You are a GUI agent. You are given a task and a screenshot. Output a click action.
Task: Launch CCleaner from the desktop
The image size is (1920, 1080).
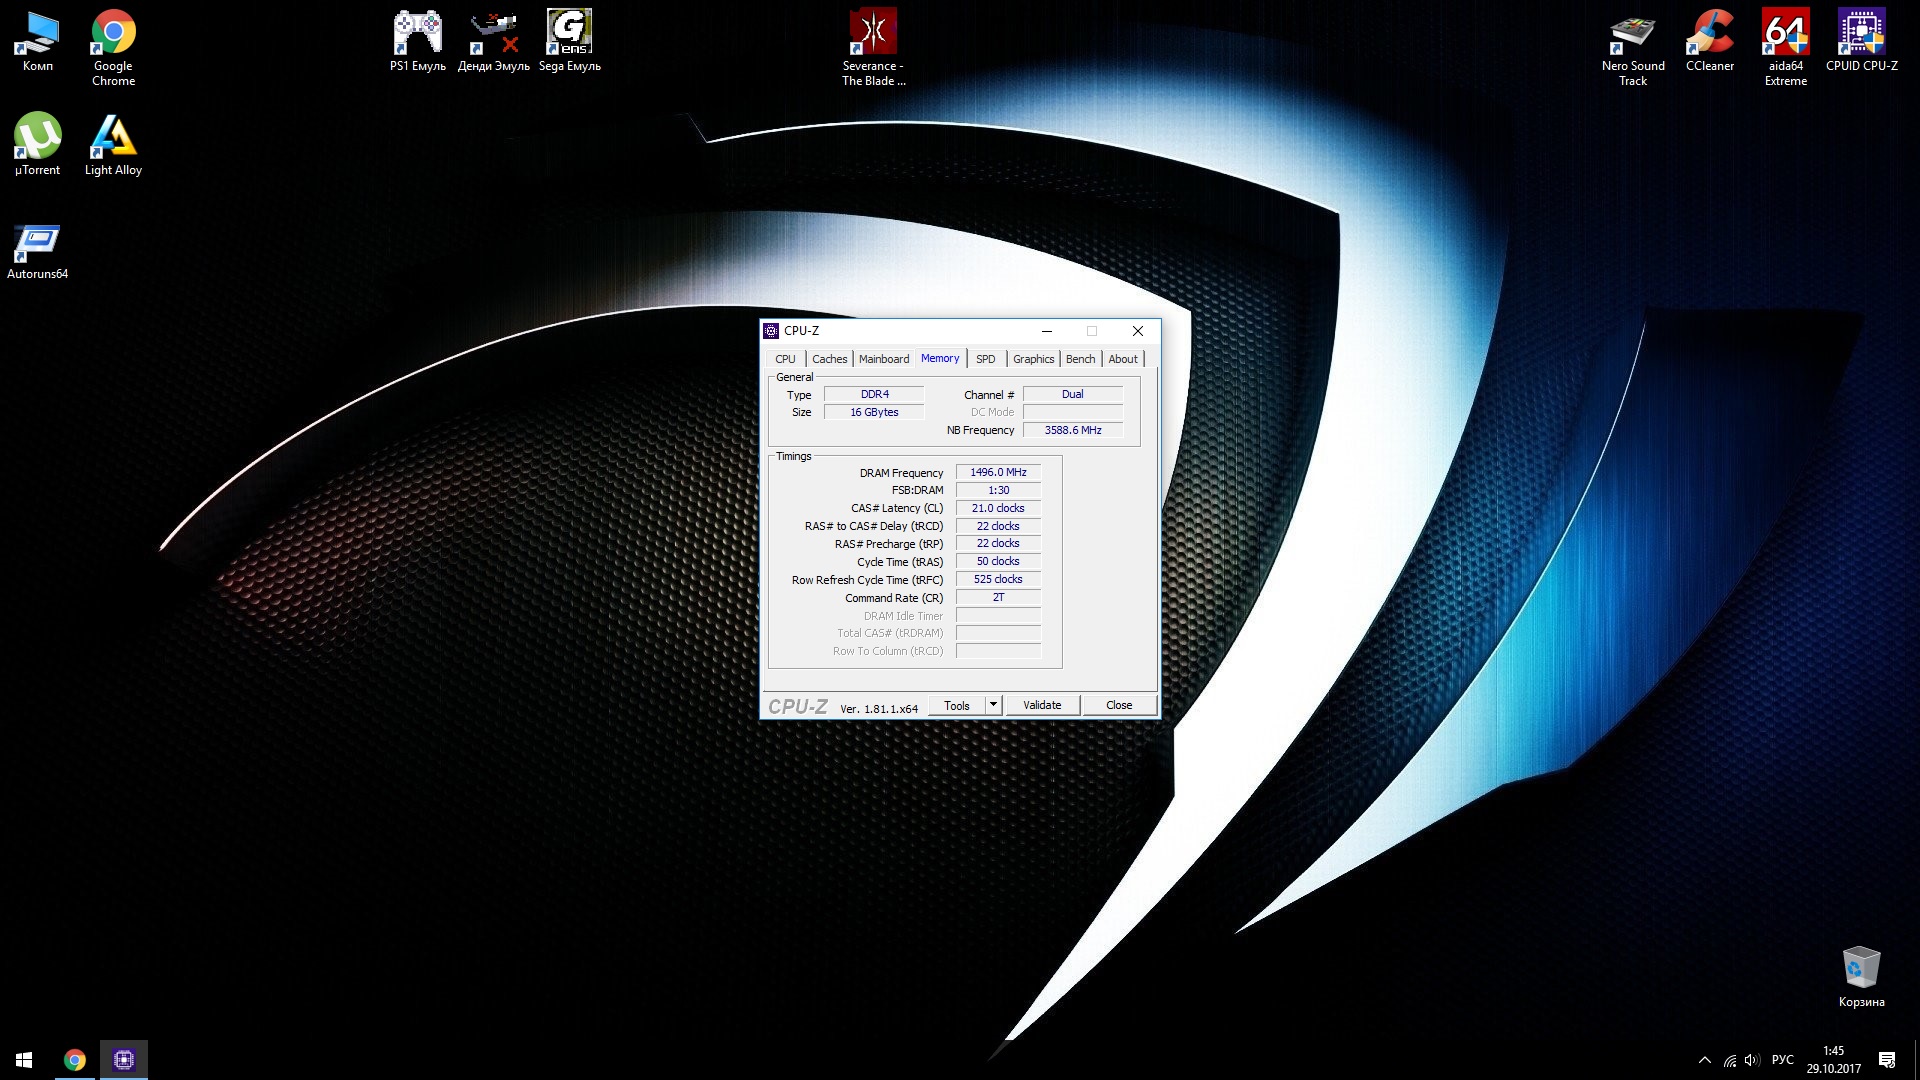1709,35
